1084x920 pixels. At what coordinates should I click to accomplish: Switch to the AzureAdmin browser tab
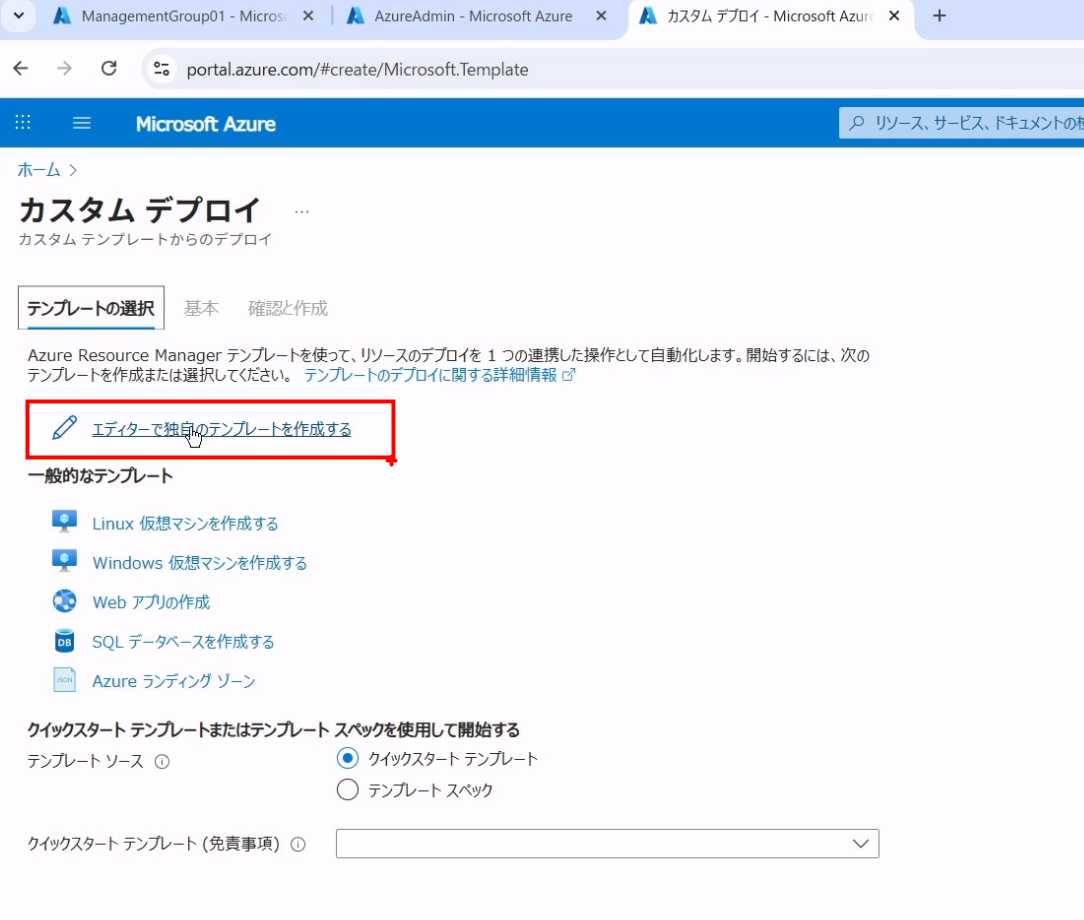click(472, 17)
